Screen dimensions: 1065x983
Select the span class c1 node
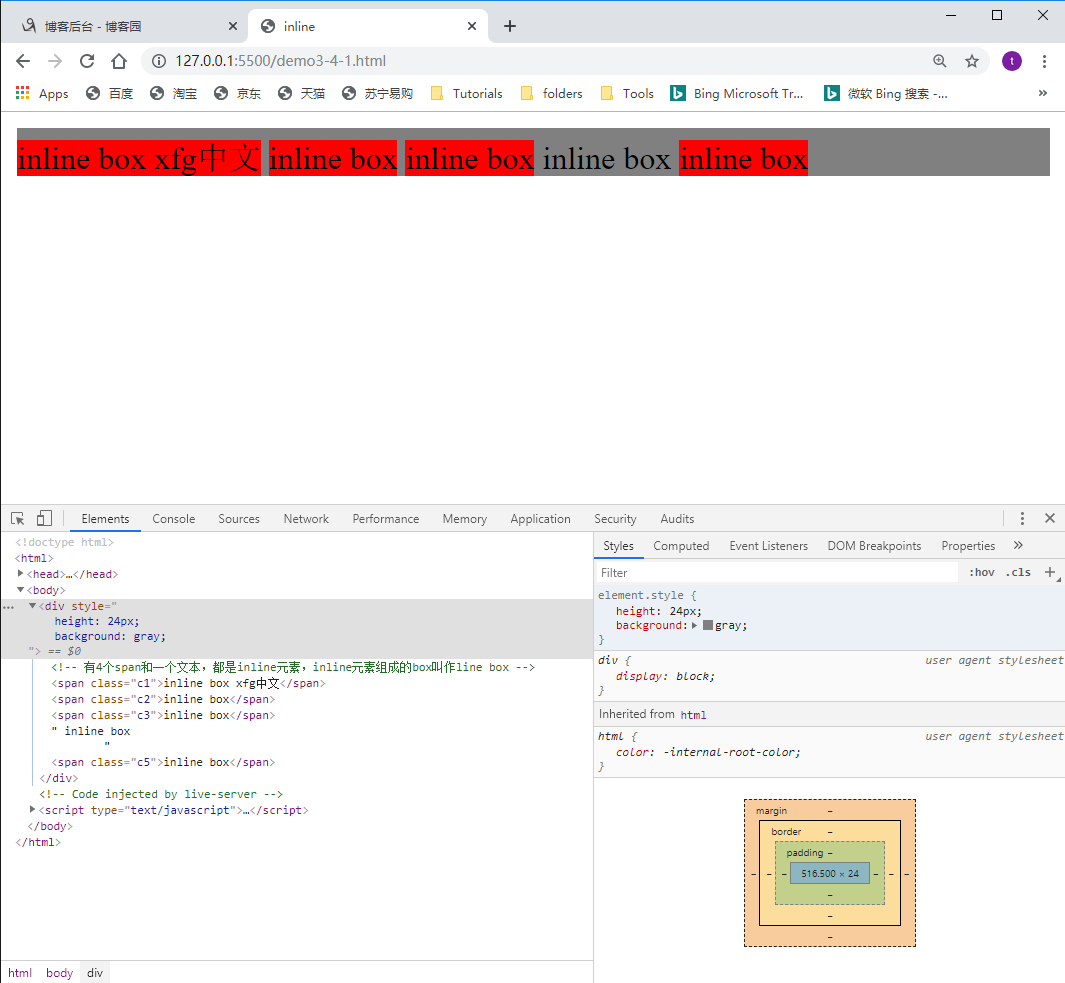click(x=188, y=683)
